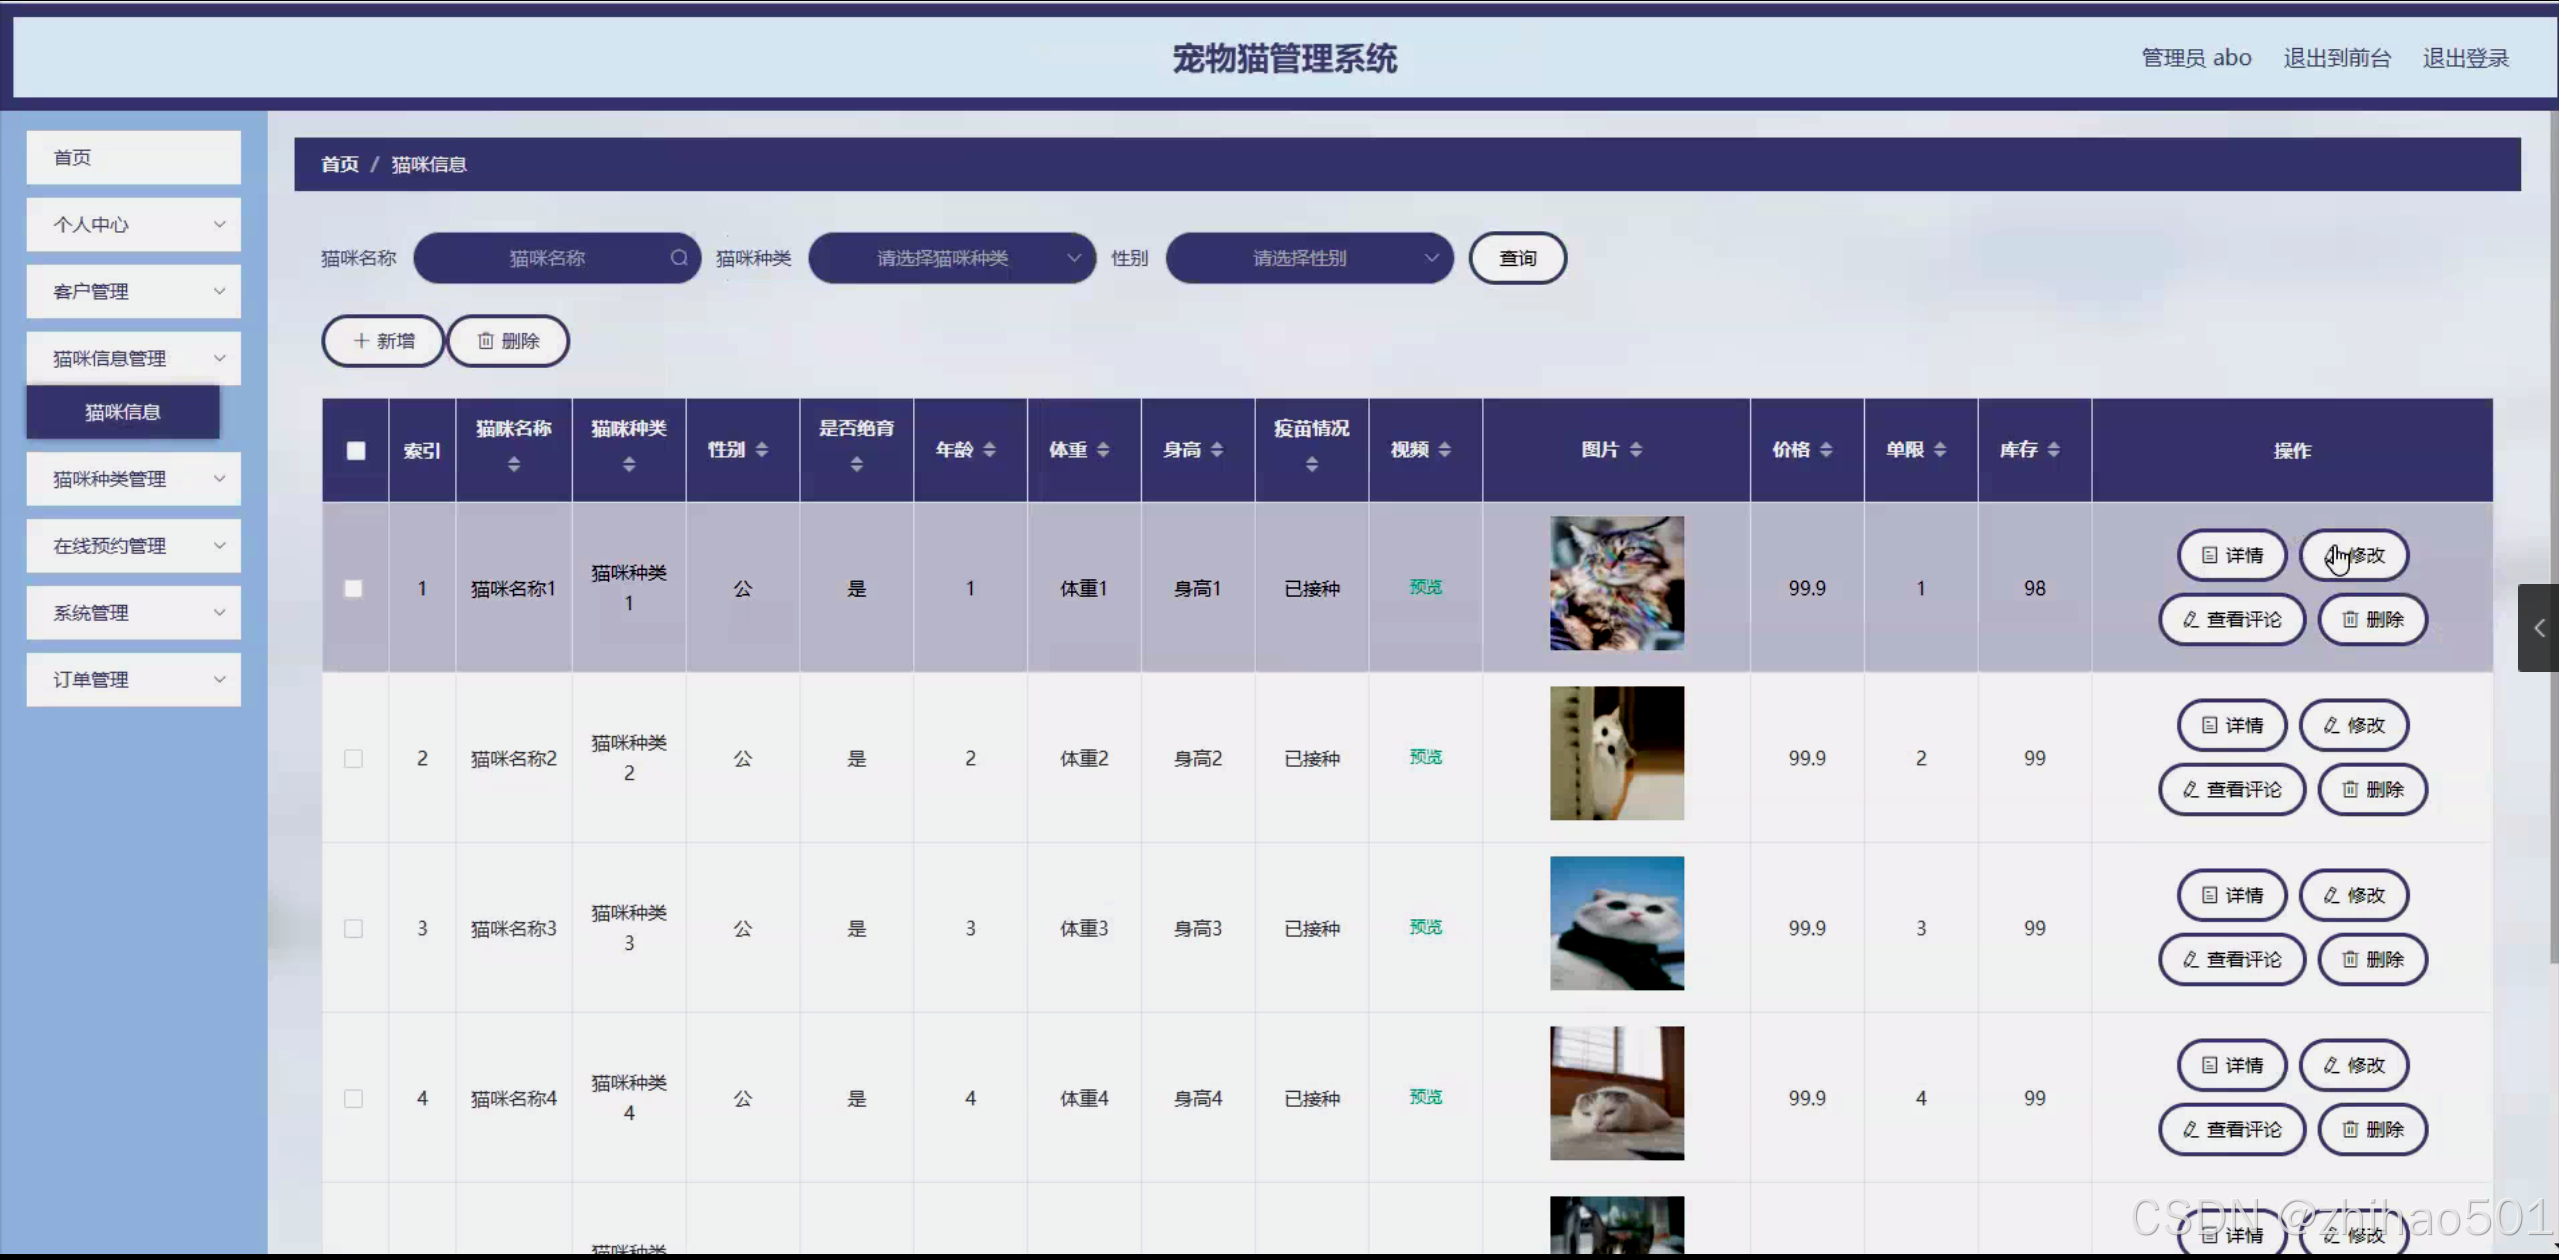Expand the 订单管理 sidebar menu
Viewport: 2559px width, 1260px height.
tap(133, 680)
